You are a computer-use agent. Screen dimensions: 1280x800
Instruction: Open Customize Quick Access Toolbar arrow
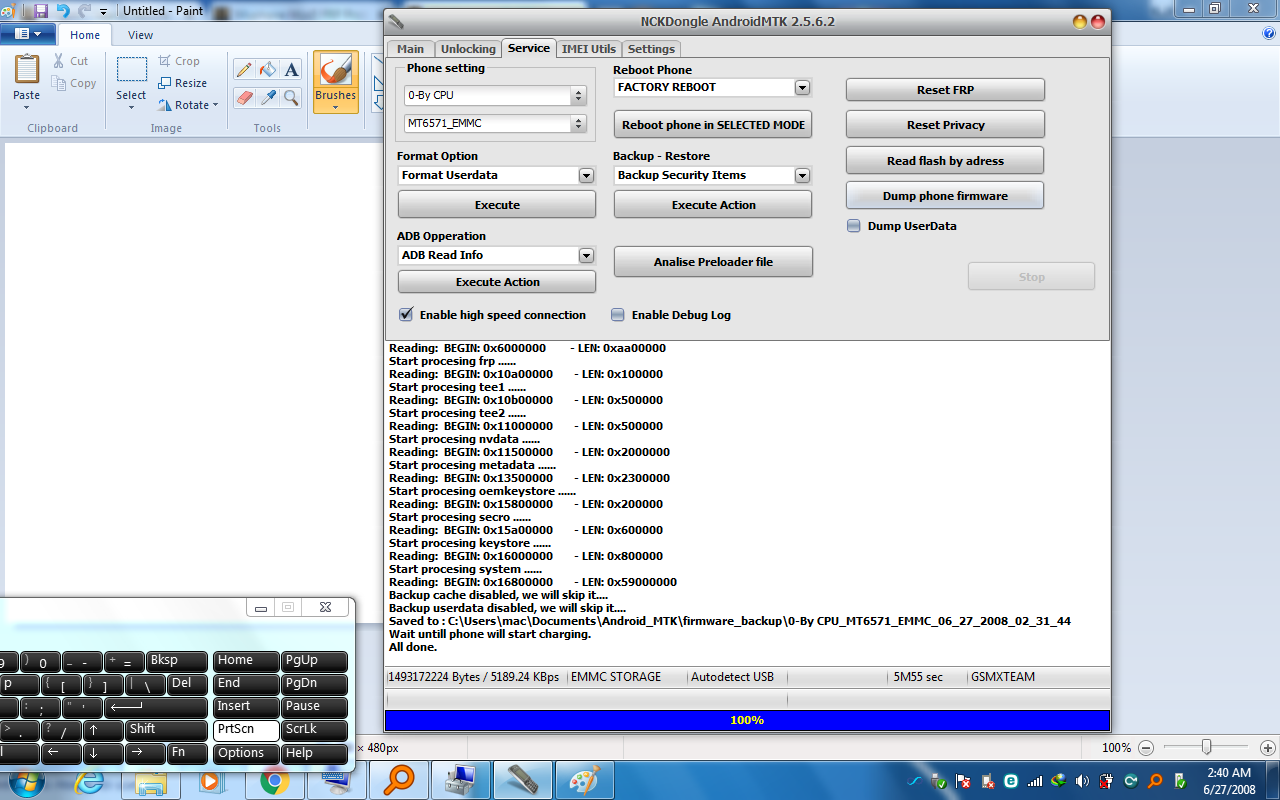tap(104, 12)
